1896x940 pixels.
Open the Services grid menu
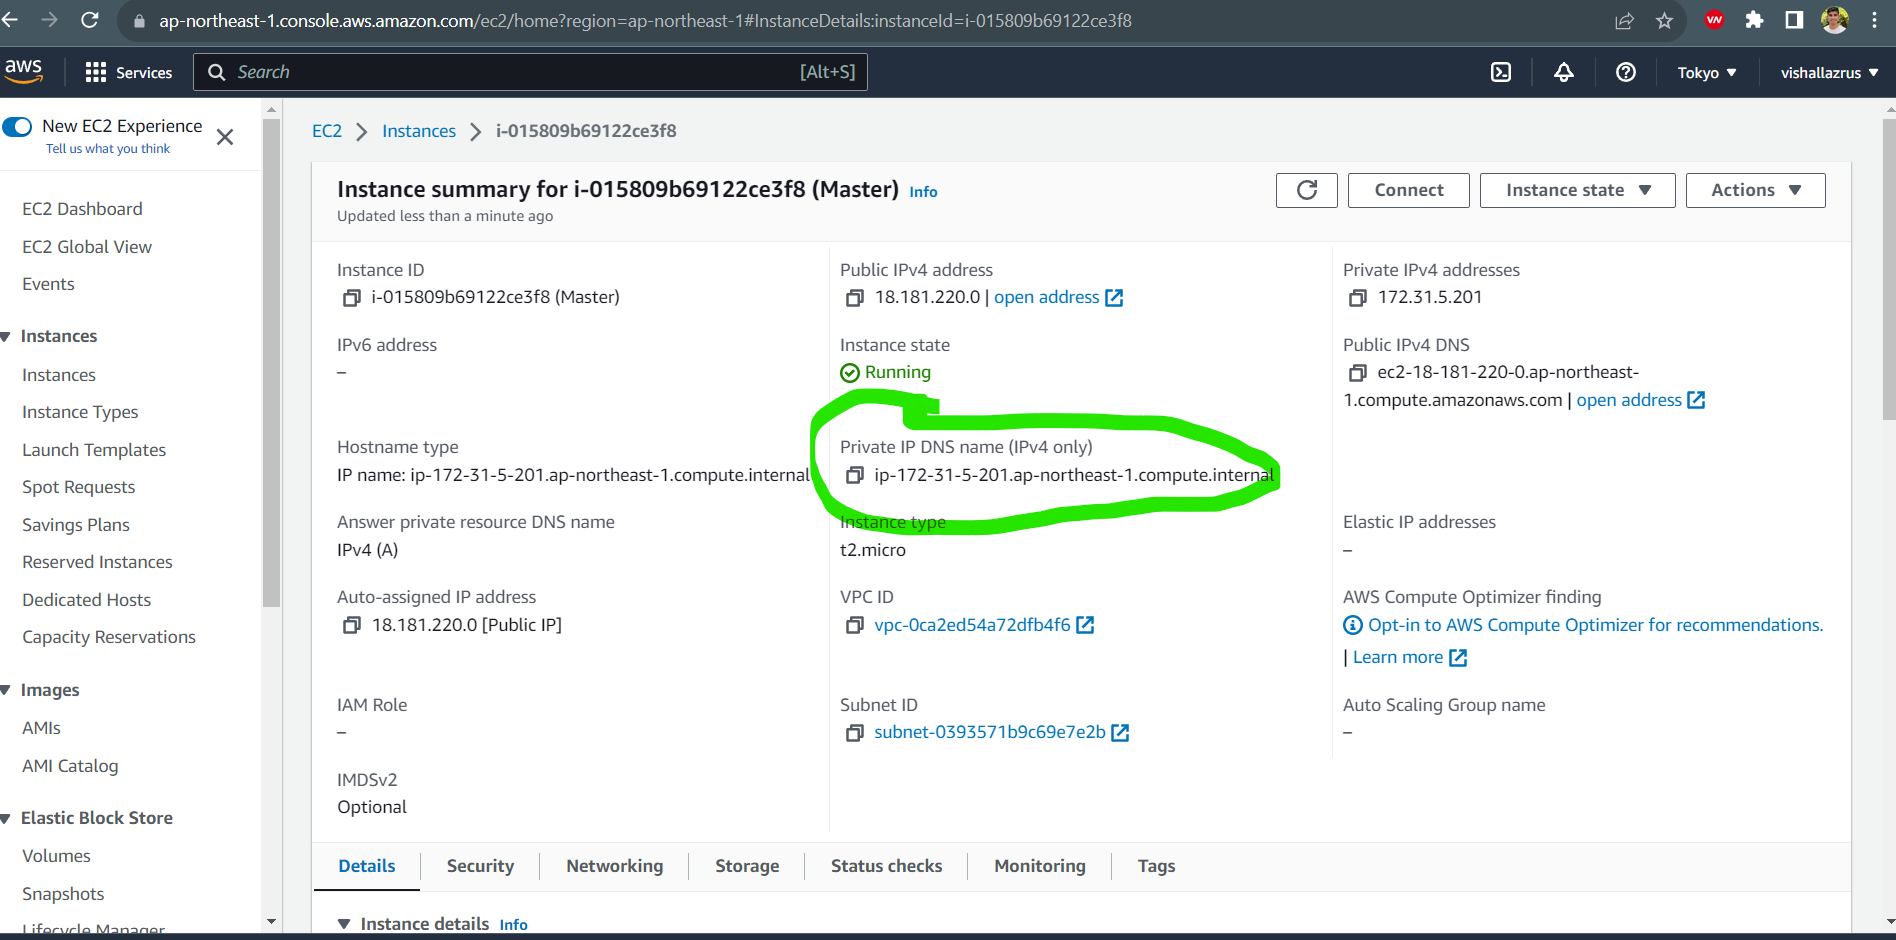(x=96, y=71)
